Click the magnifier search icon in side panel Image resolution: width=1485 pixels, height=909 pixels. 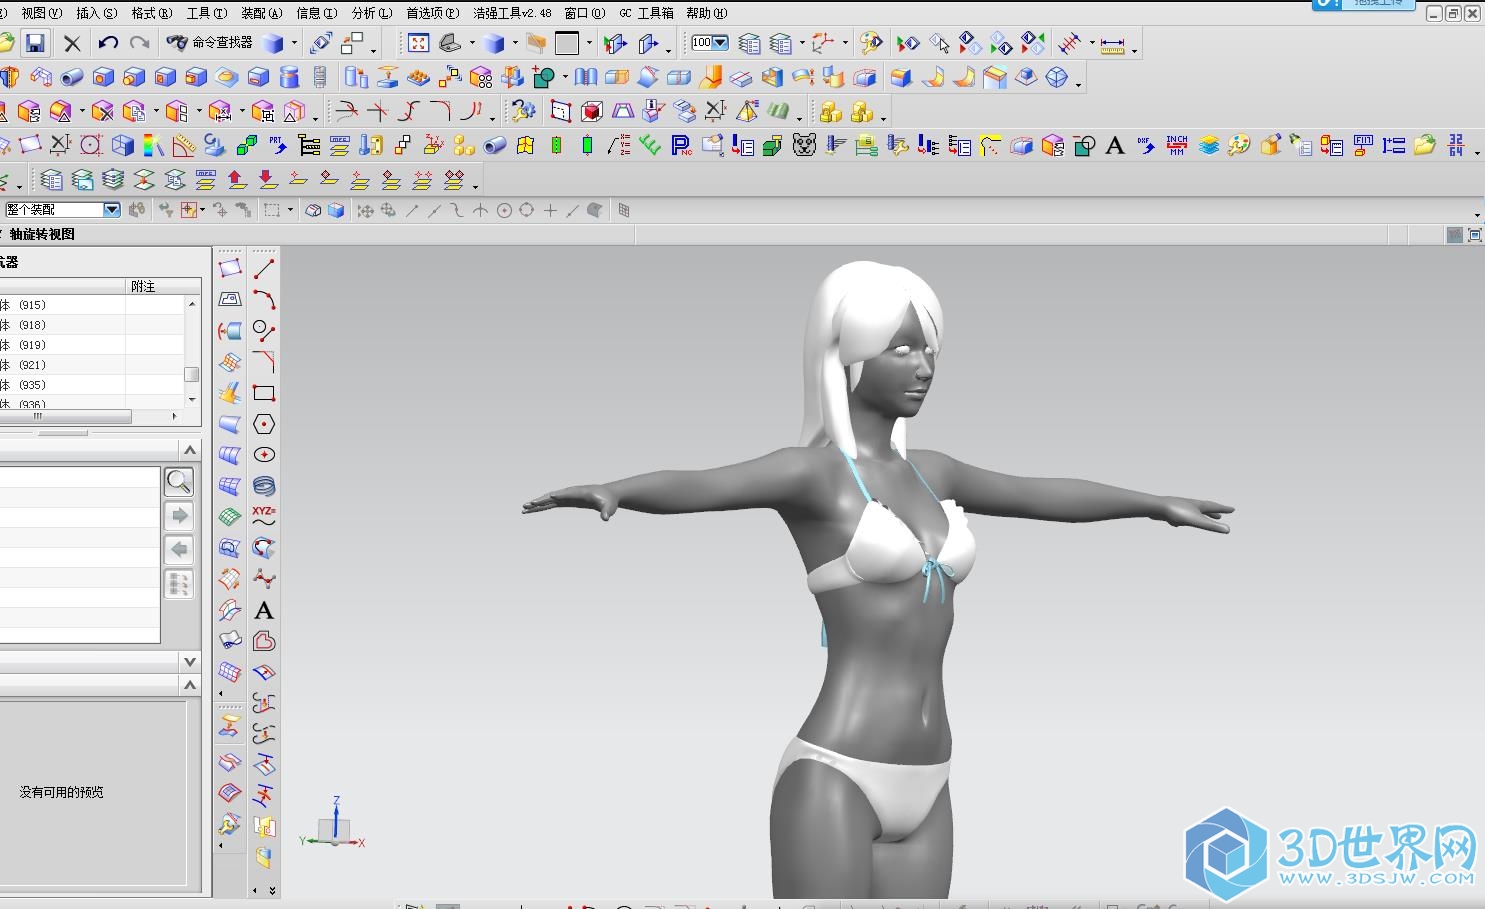coord(179,482)
